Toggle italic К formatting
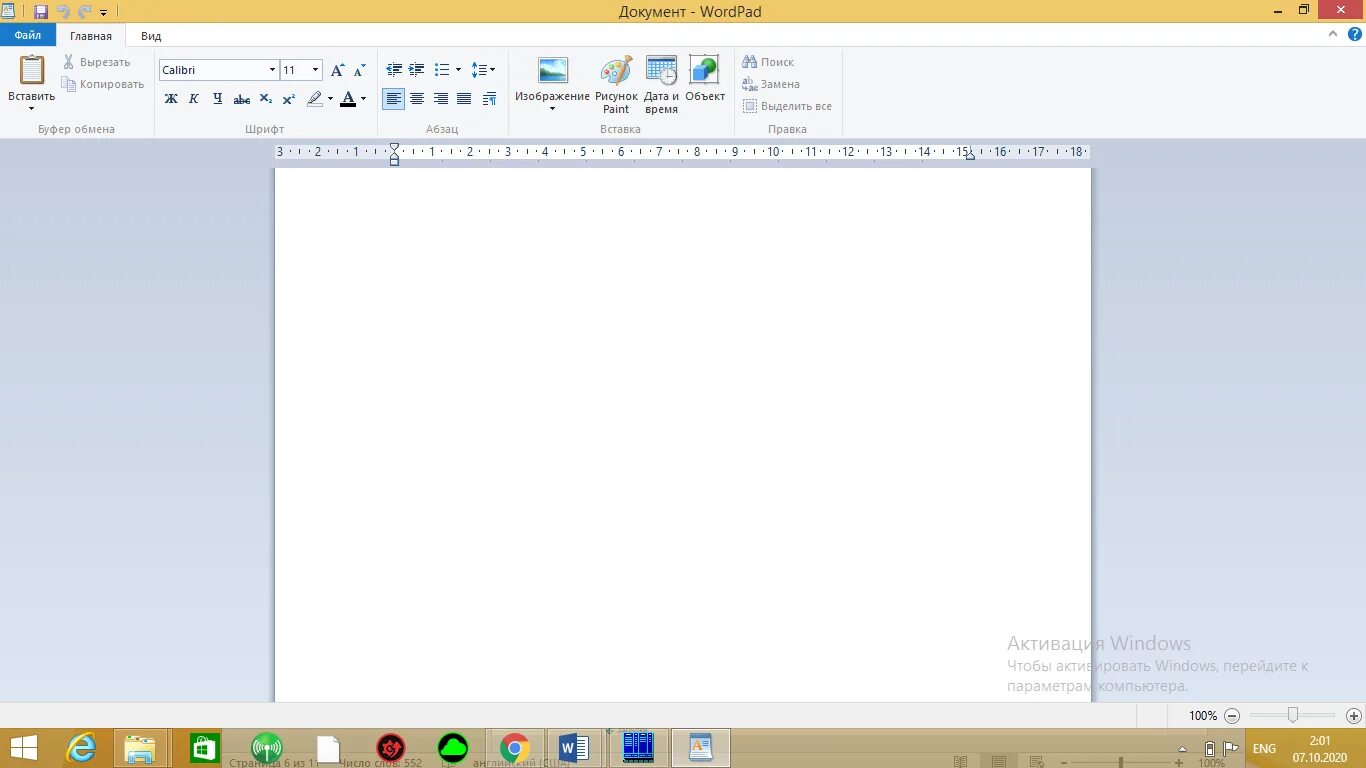This screenshot has height=768, width=1366. [194, 99]
